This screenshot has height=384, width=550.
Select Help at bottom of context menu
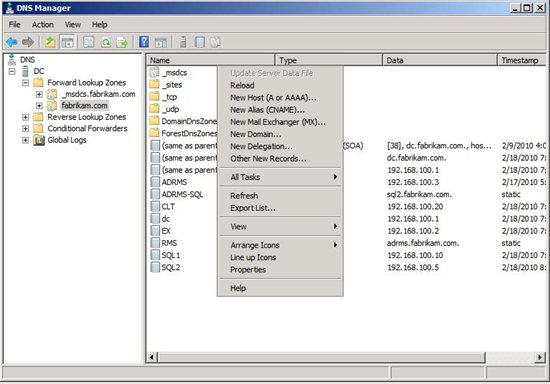tap(280, 288)
